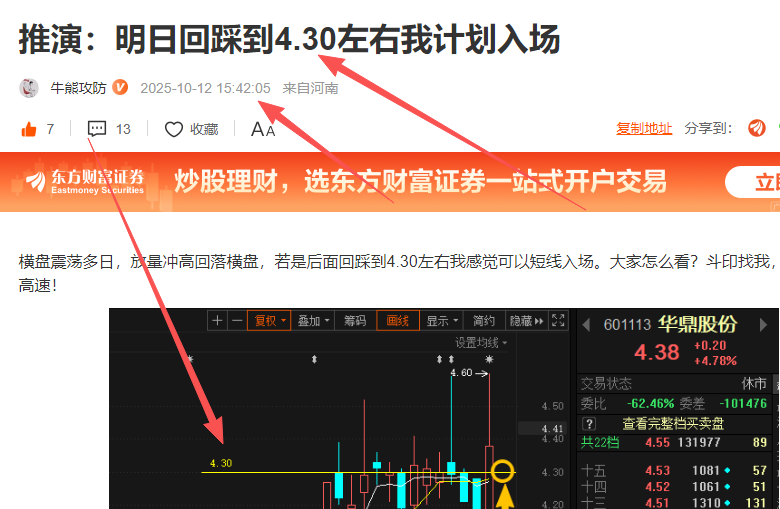Open 复权 dropdown in chart toolbar
The width and height of the screenshot is (780, 509).
[x=269, y=321]
